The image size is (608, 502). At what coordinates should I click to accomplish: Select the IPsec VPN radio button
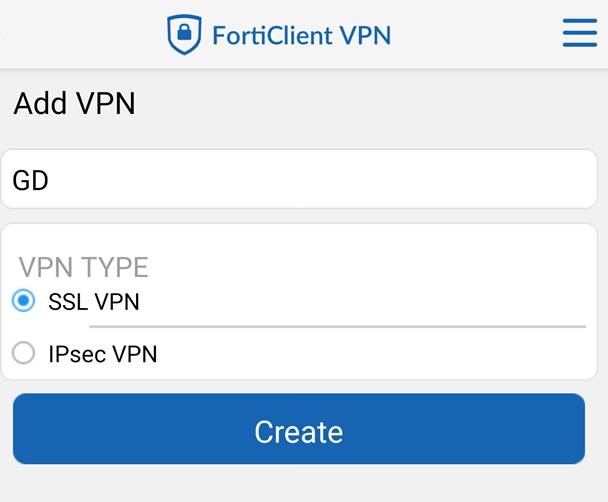tap(24, 353)
